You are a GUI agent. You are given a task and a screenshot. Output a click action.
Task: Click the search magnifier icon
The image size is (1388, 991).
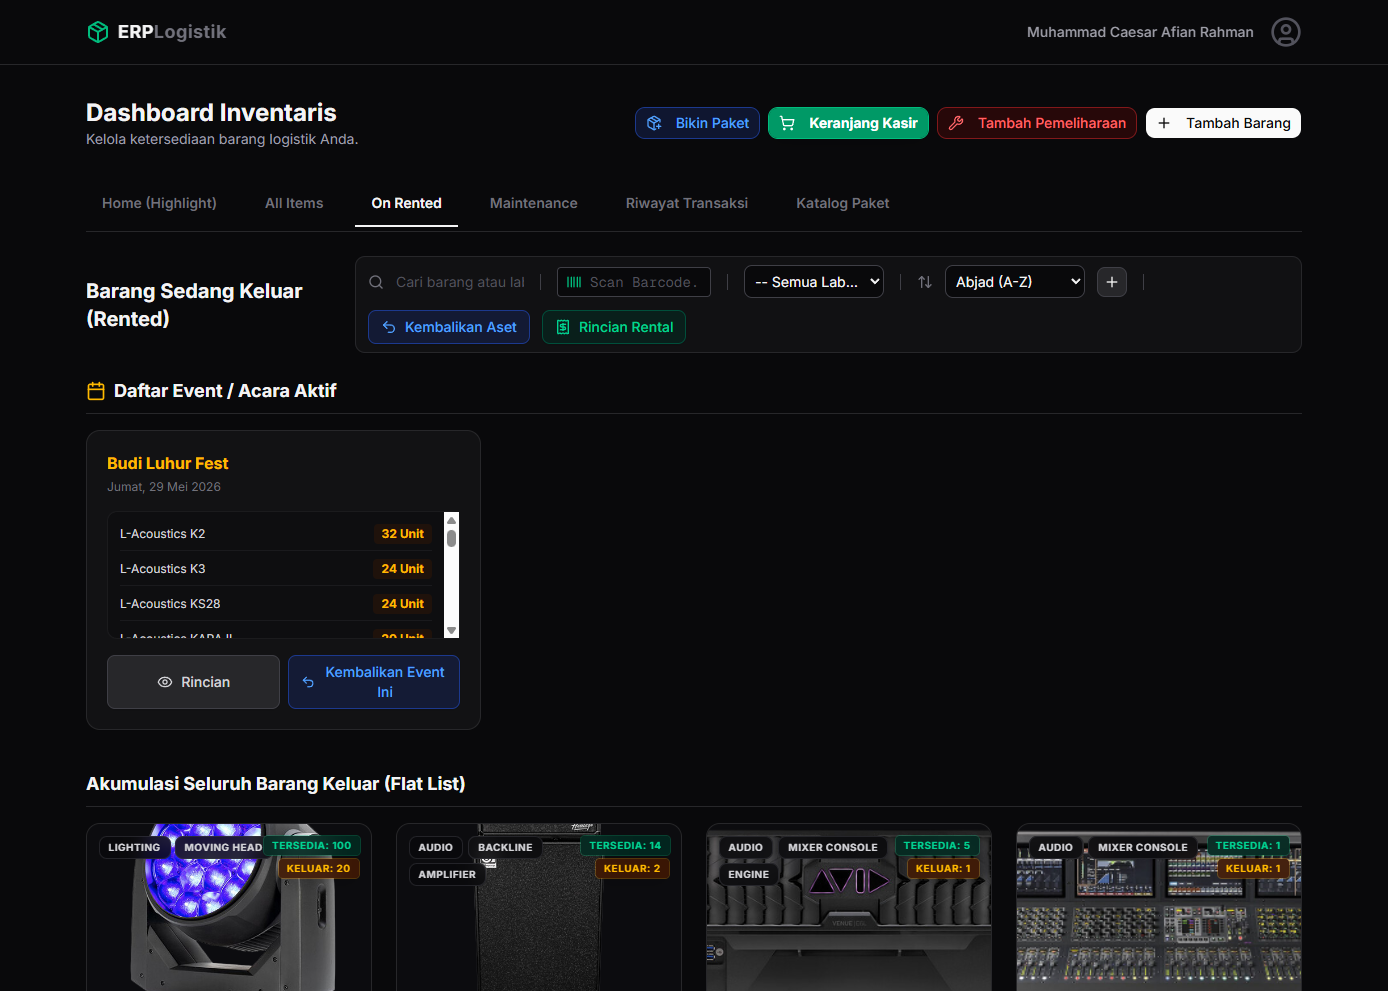tap(376, 282)
